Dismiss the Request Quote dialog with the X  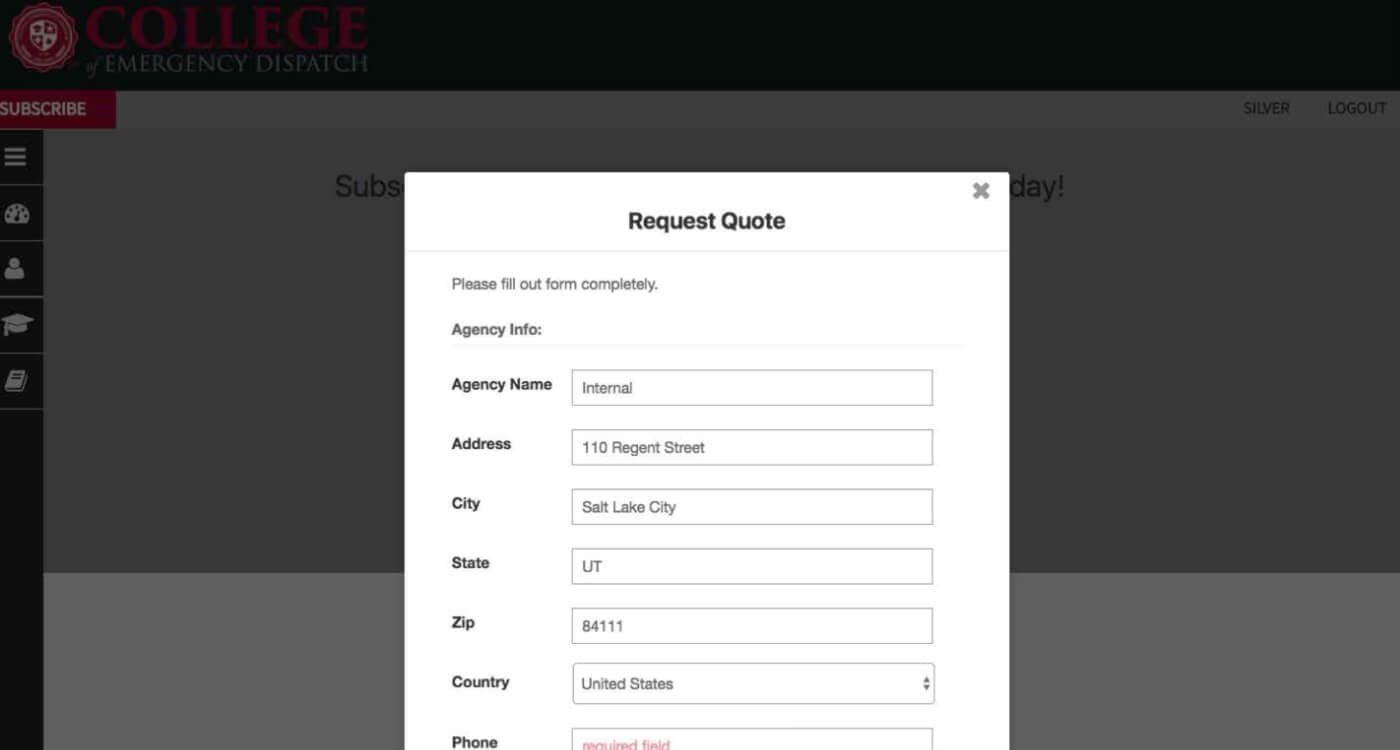point(980,190)
